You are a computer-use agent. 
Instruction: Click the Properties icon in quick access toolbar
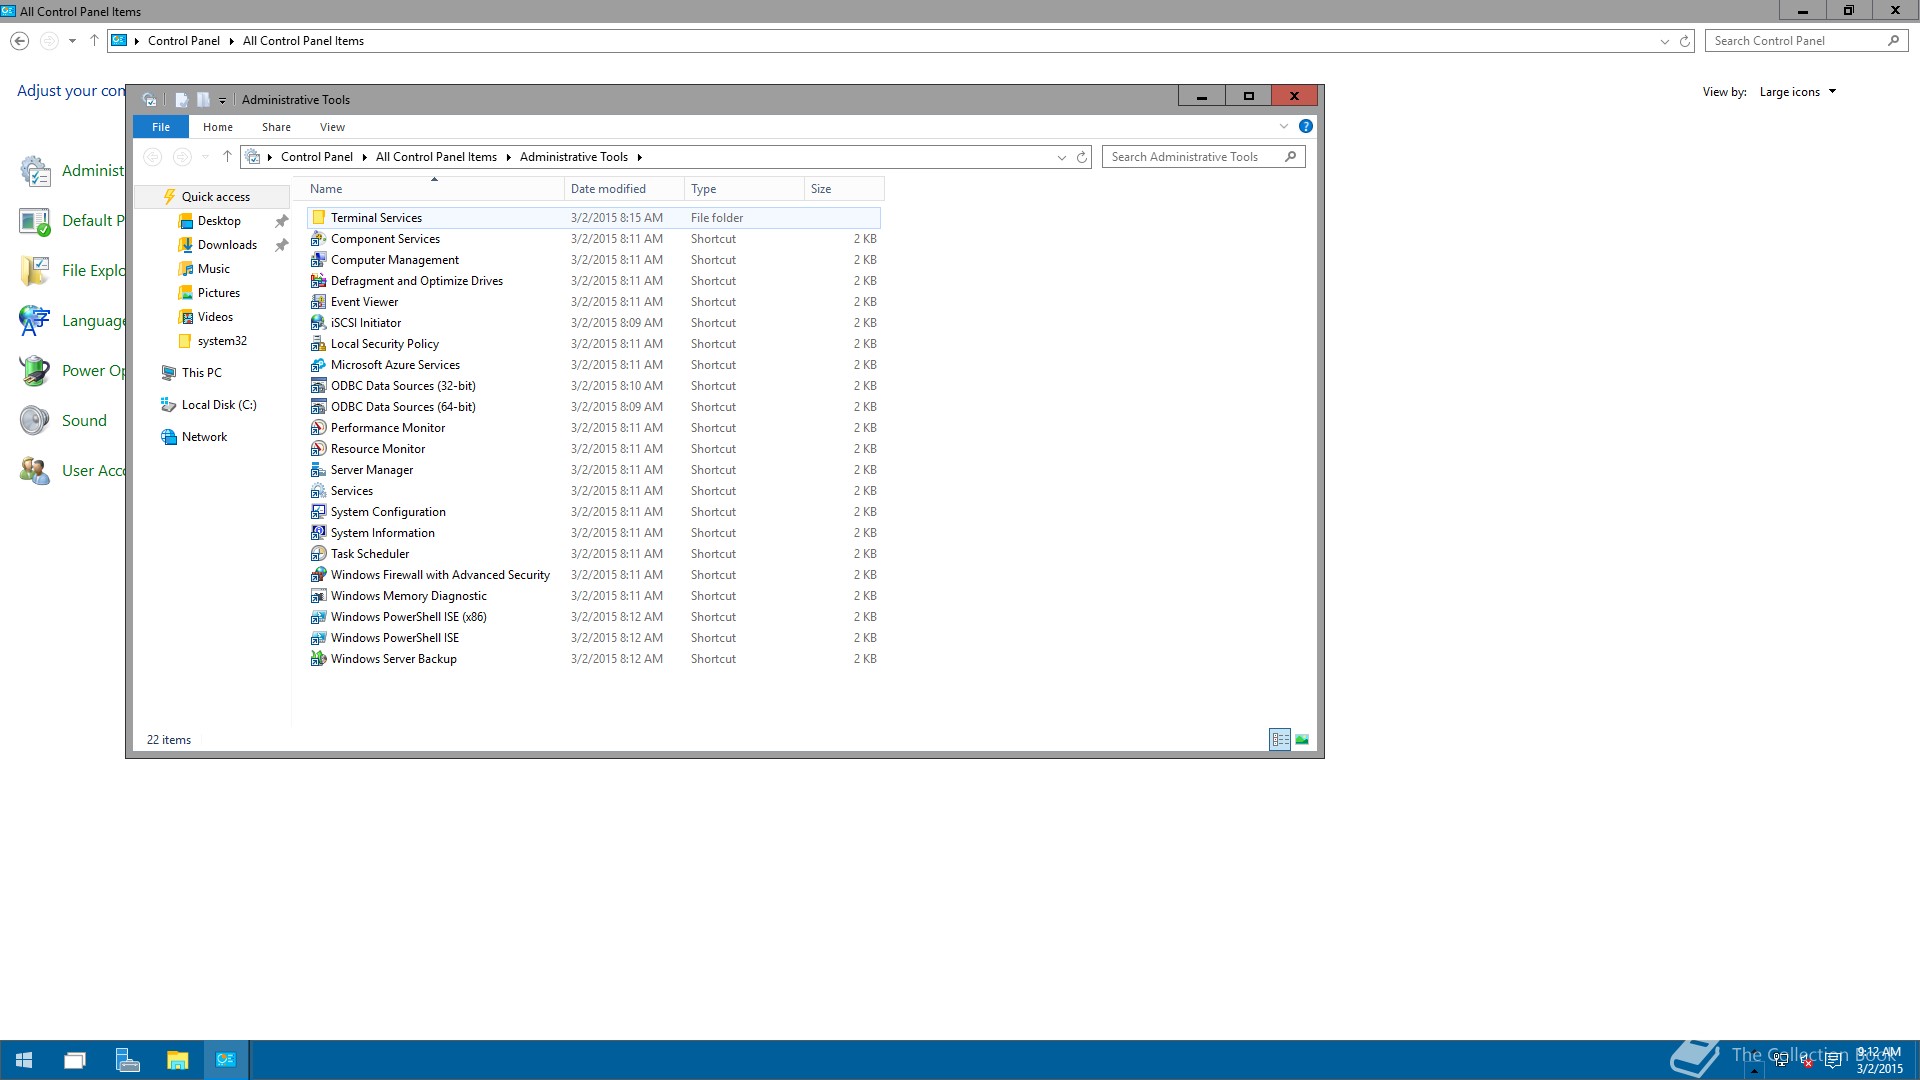(x=181, y=100)
